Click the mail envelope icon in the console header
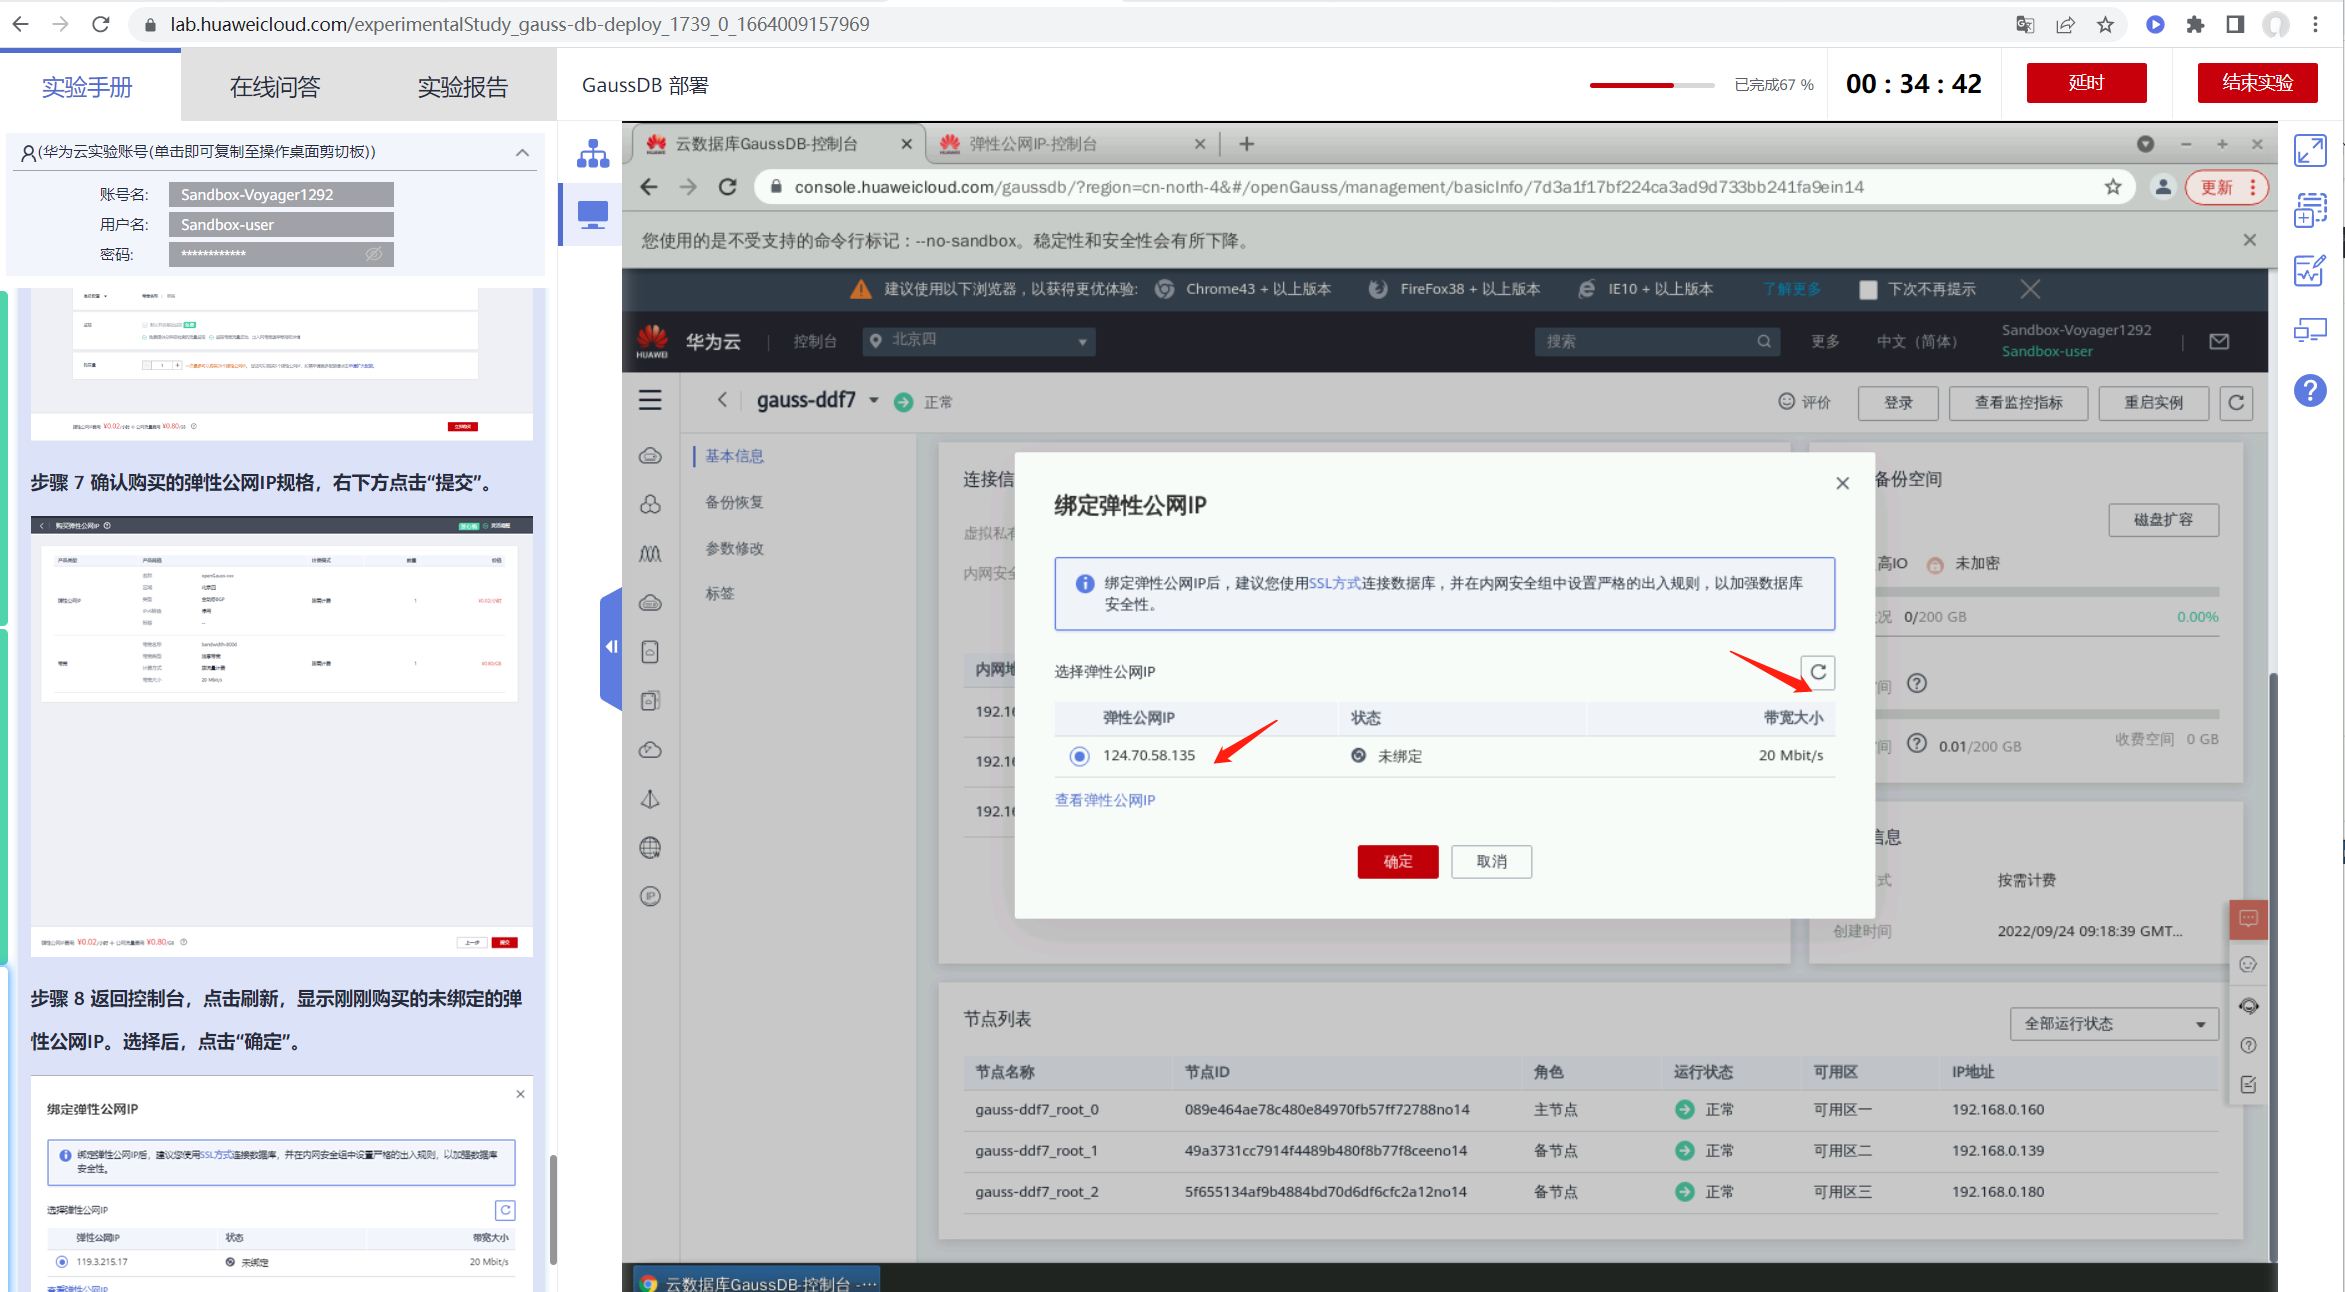 [2219, 342]
